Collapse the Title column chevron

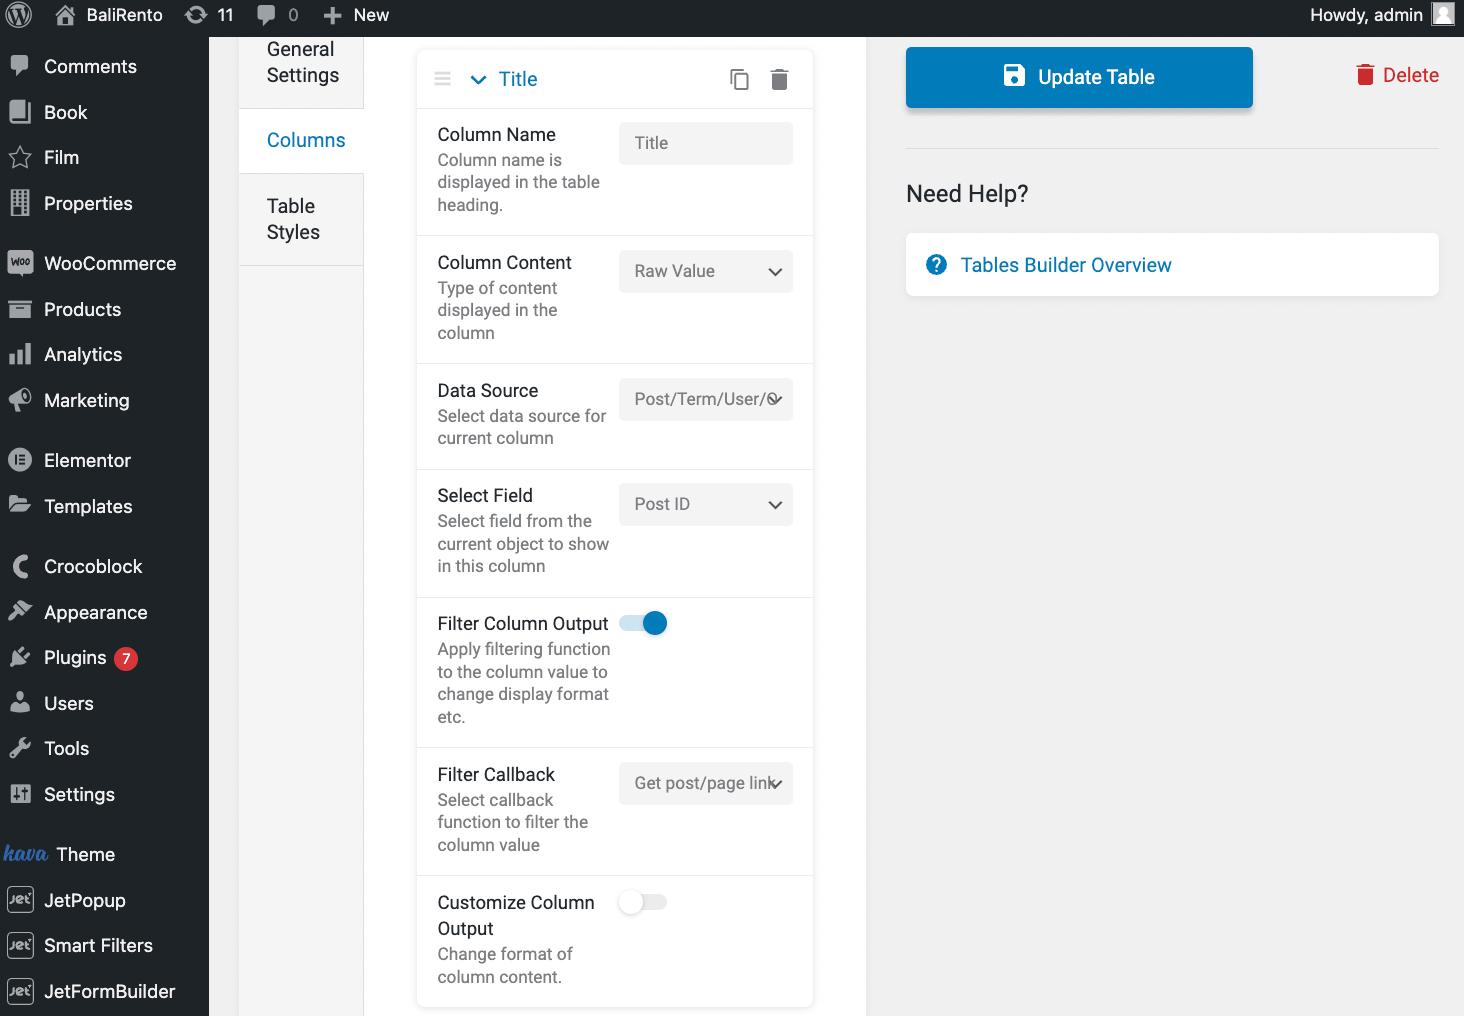pyautogui.click(x=478, y=79)
